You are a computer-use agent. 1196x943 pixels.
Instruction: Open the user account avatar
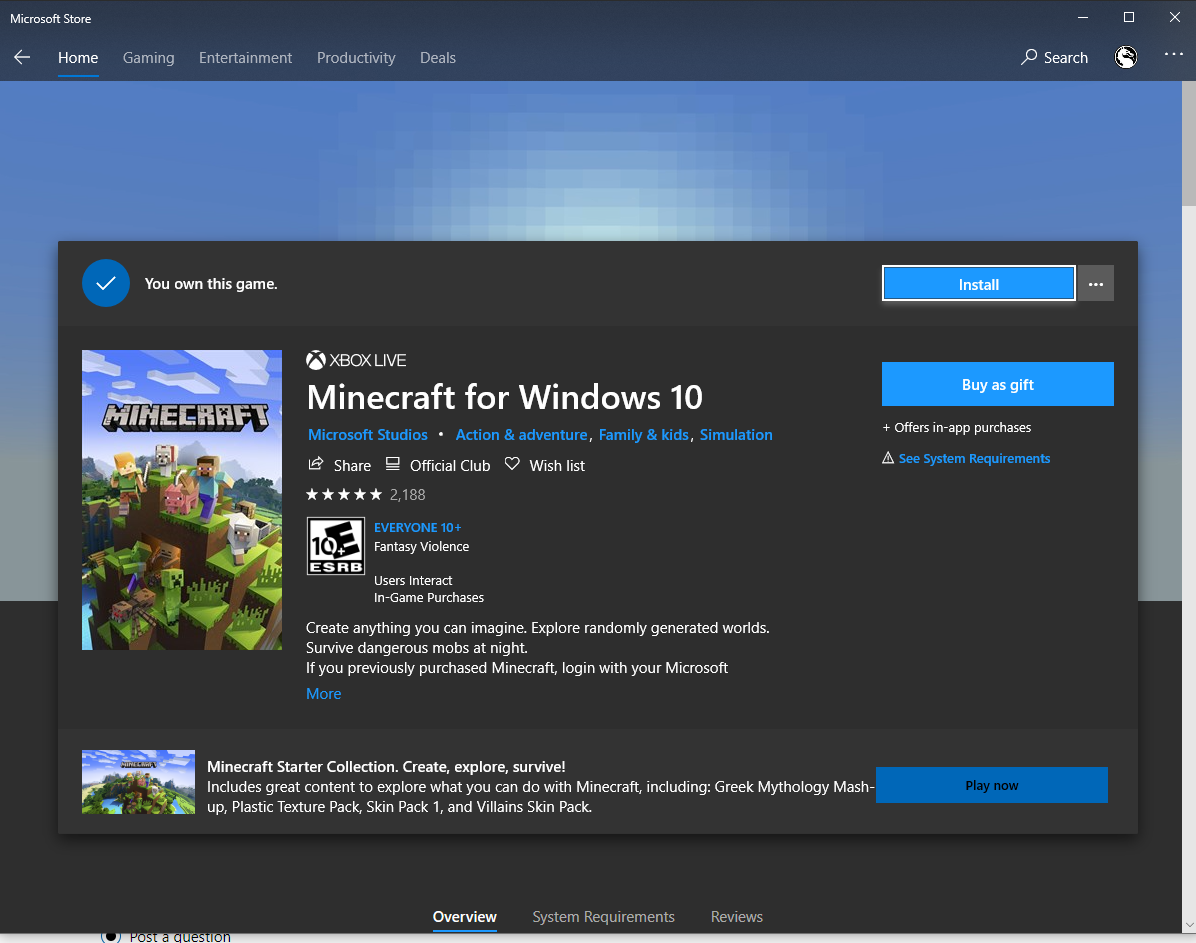coord(1126,57)
